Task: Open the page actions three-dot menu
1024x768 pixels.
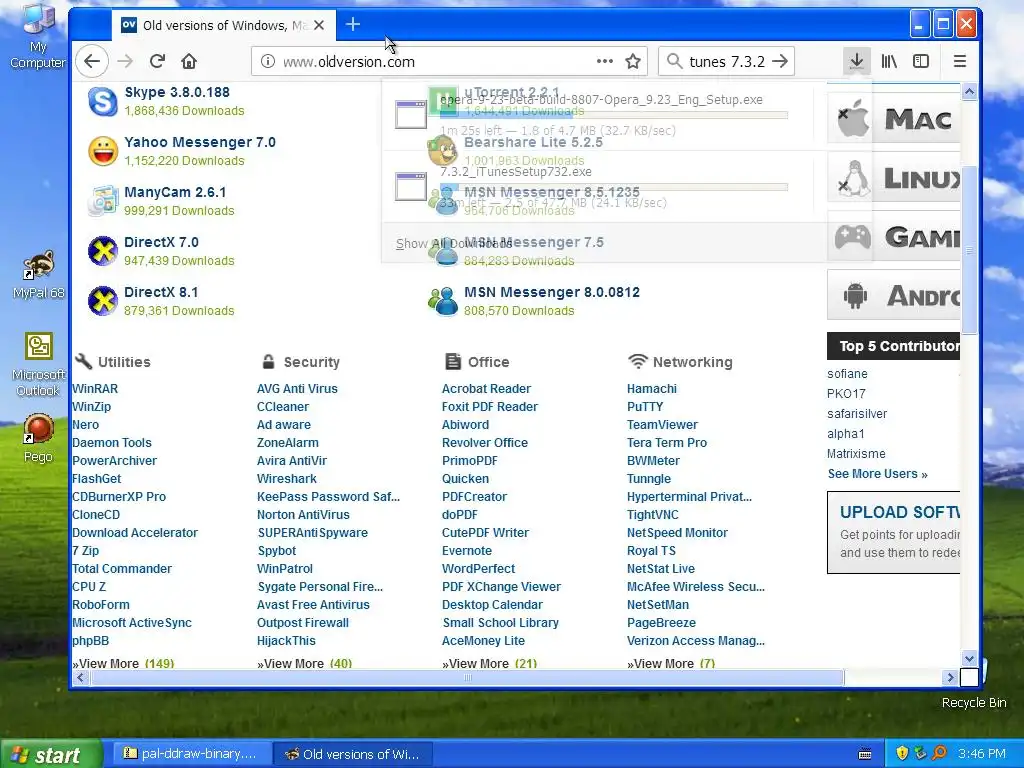Action: point(605,61)
